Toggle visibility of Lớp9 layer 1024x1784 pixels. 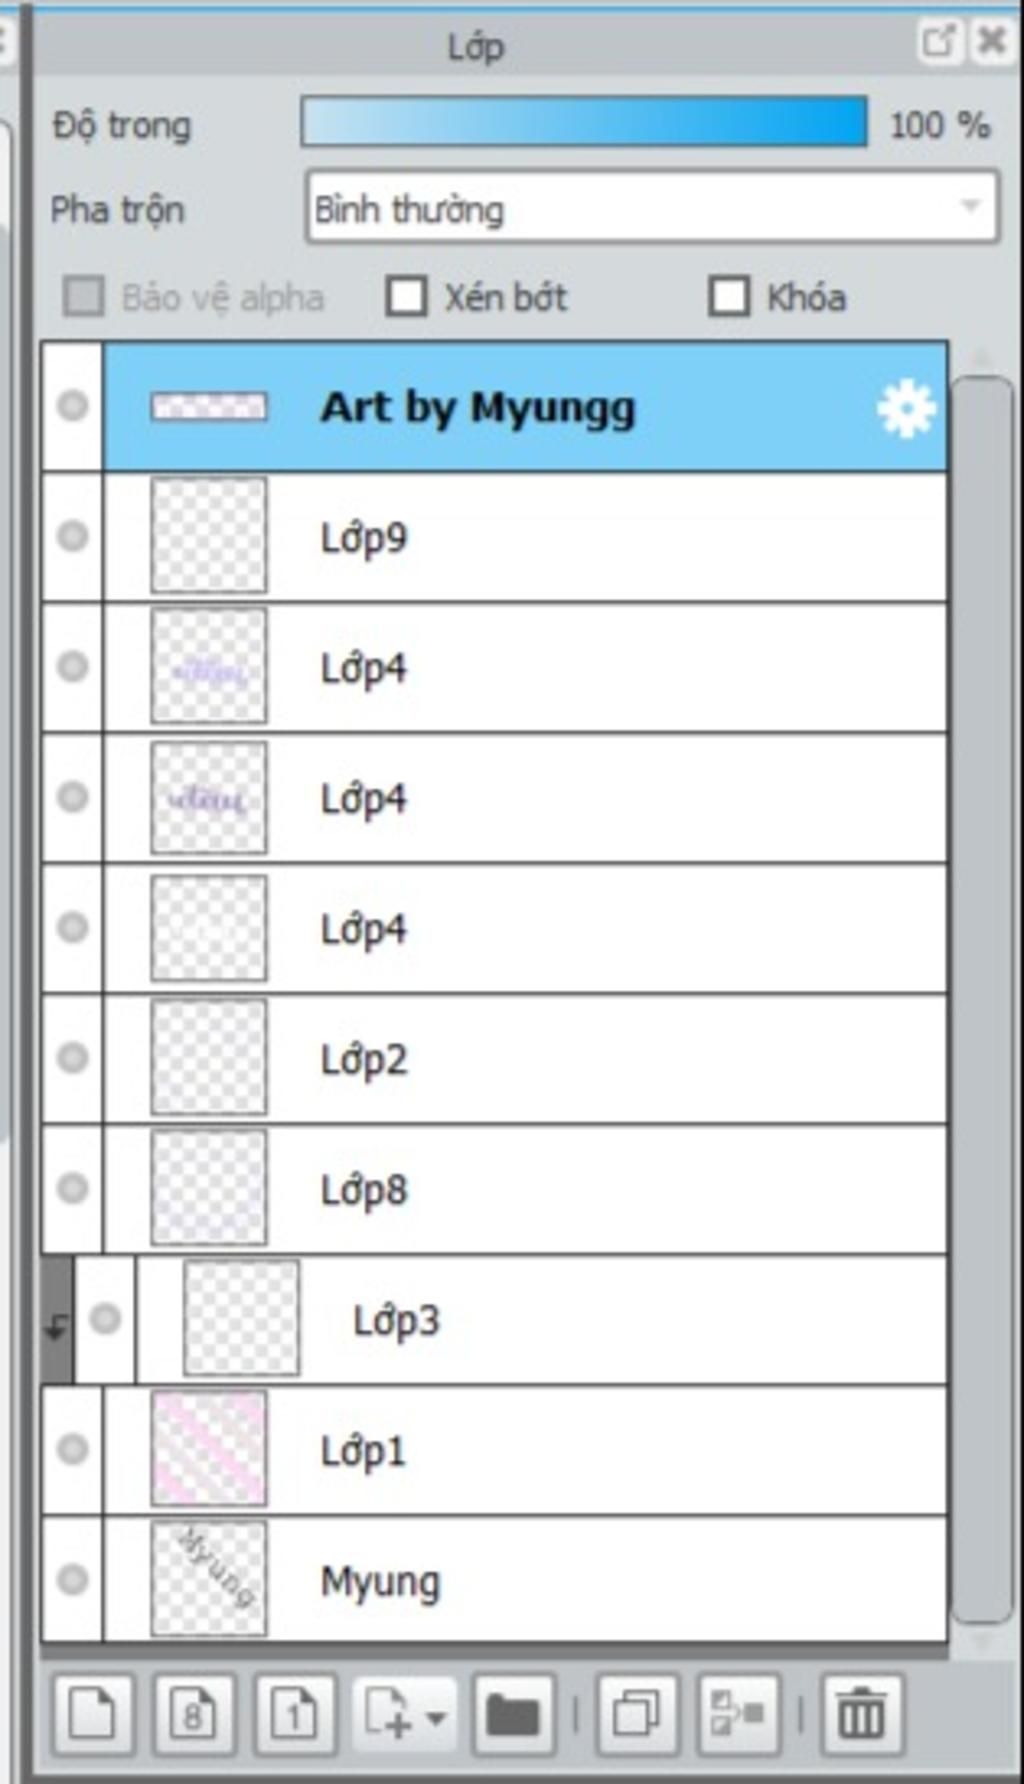[x=72, y=536]
